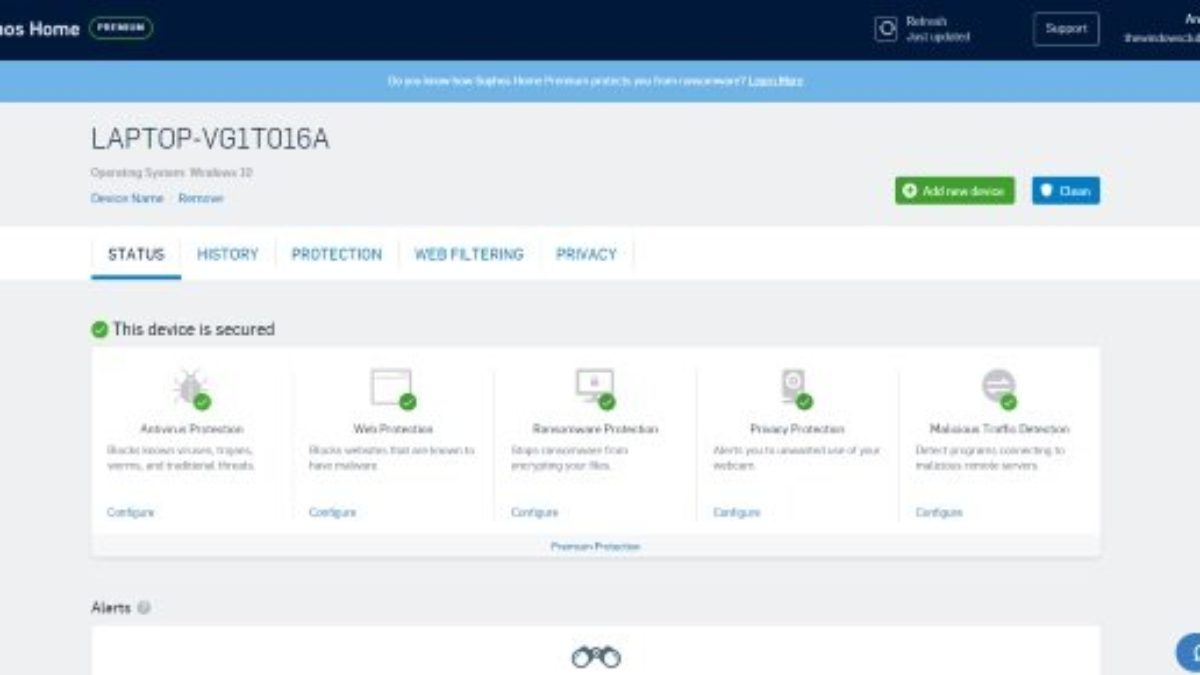Image resolution: width=1200 pixels, height=675 pixels.
Task: Configure Ransomware Protection
Action: (535, 512)
